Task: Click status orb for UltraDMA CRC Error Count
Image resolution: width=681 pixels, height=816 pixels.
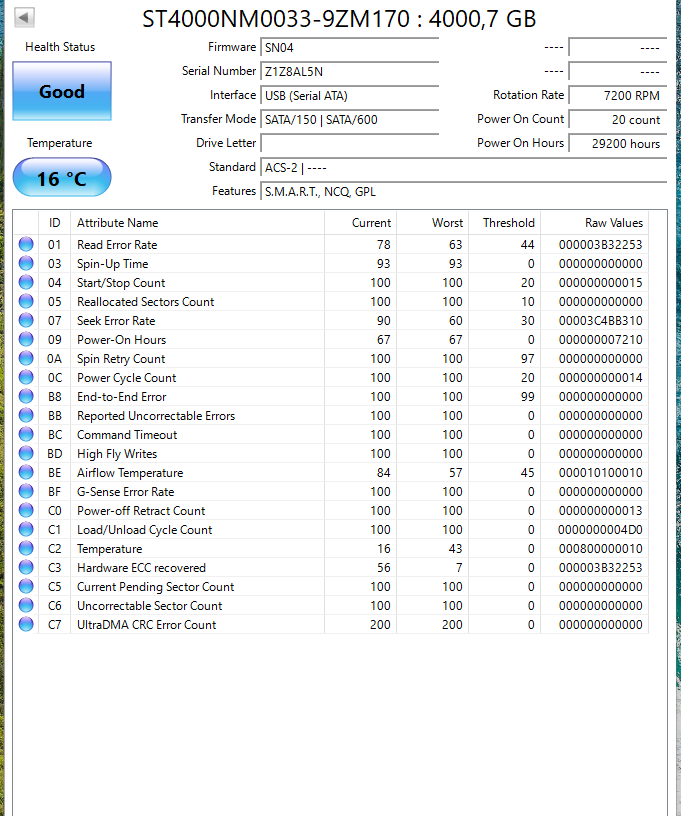Action: (26, 624)
